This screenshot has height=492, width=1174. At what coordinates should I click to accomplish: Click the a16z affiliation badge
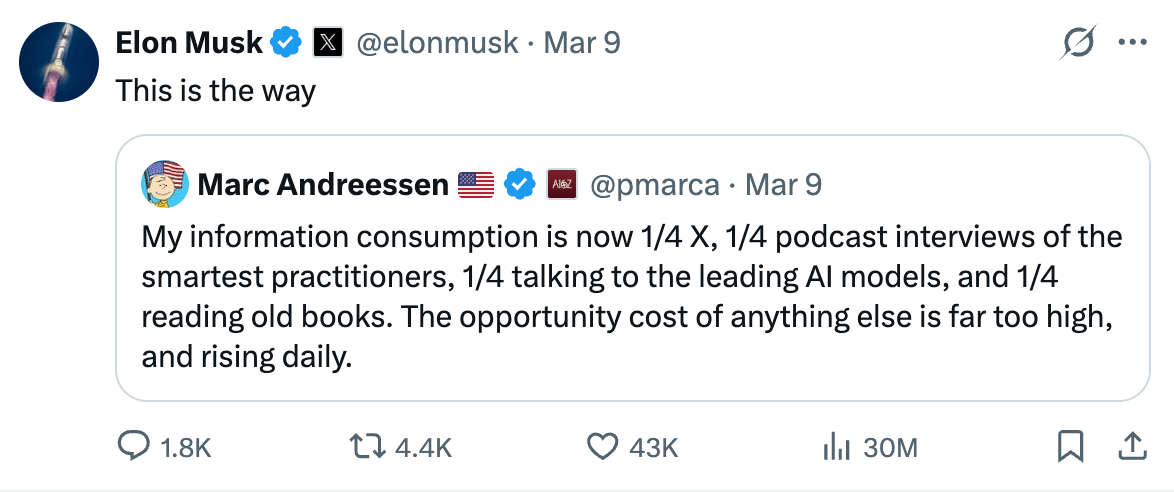click(560, 184)
